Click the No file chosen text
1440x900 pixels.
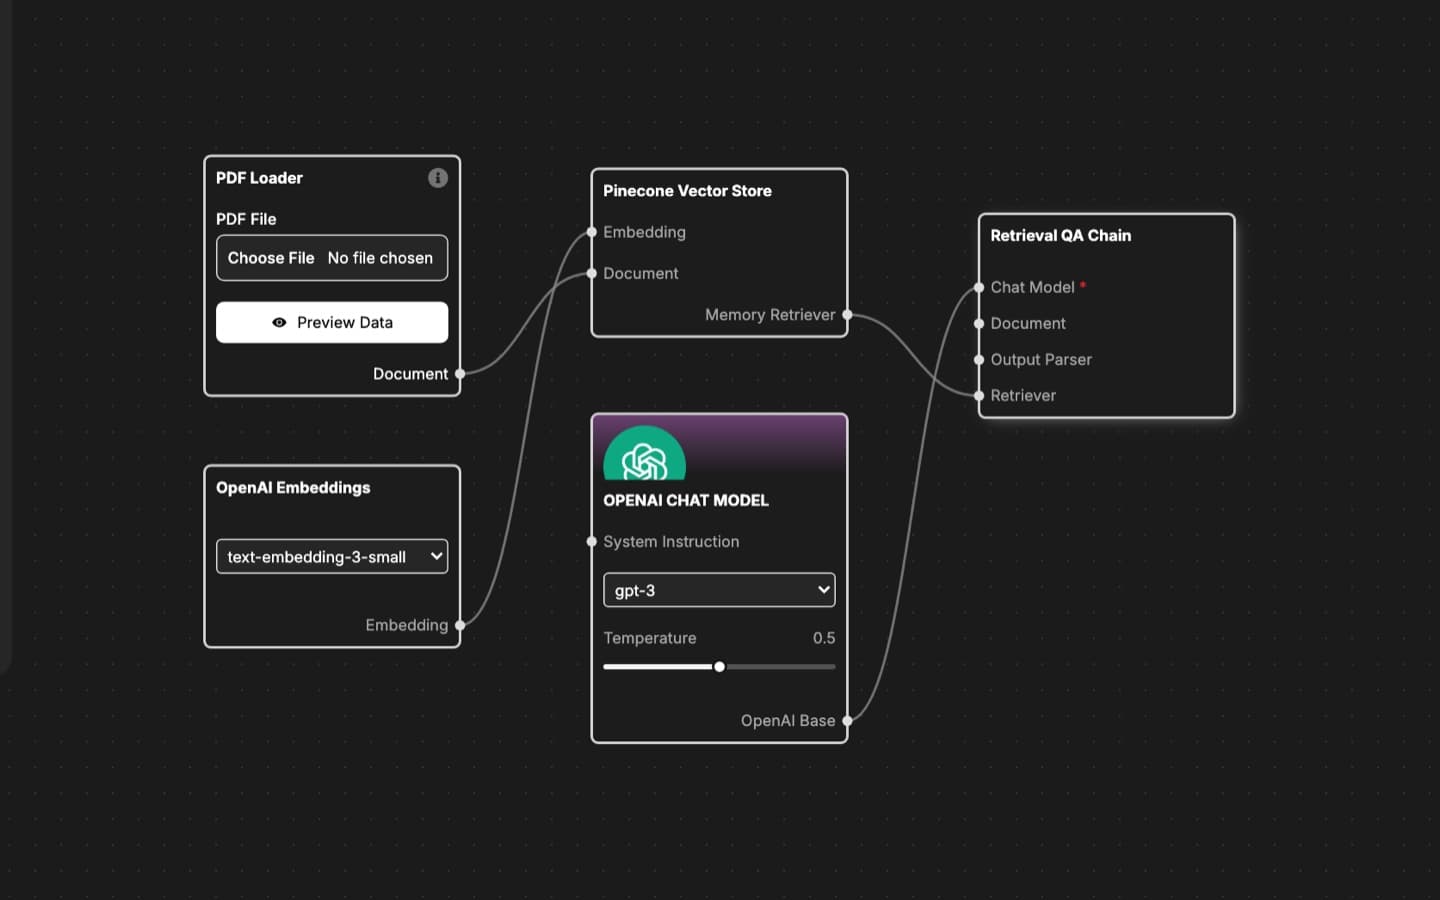[380, 258]
